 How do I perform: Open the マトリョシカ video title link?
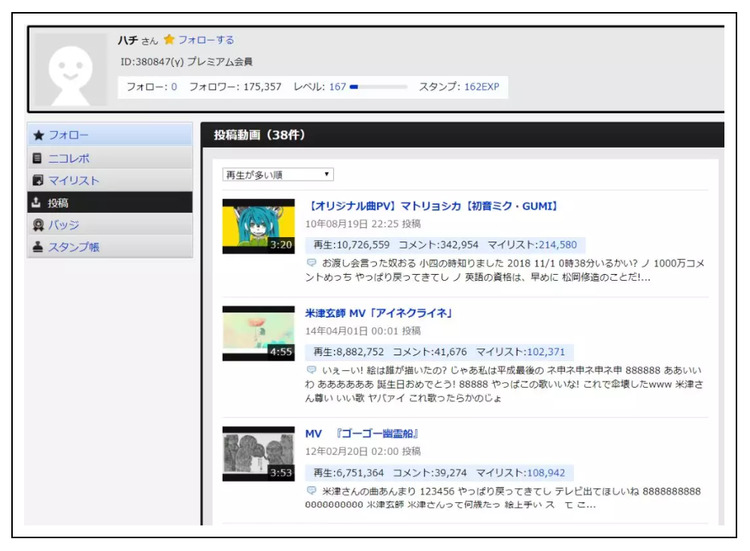click(431, 206)
